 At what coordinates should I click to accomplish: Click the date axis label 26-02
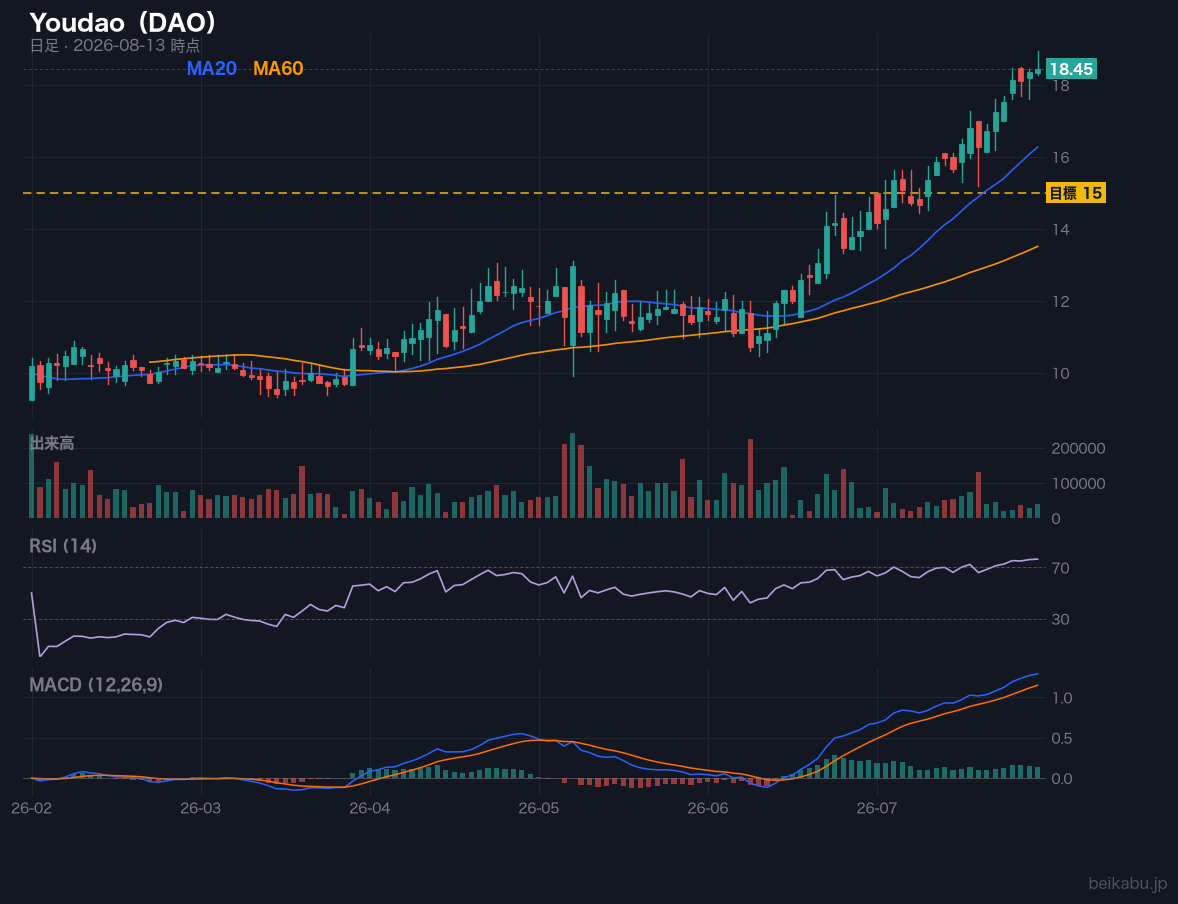pos(32,809)
